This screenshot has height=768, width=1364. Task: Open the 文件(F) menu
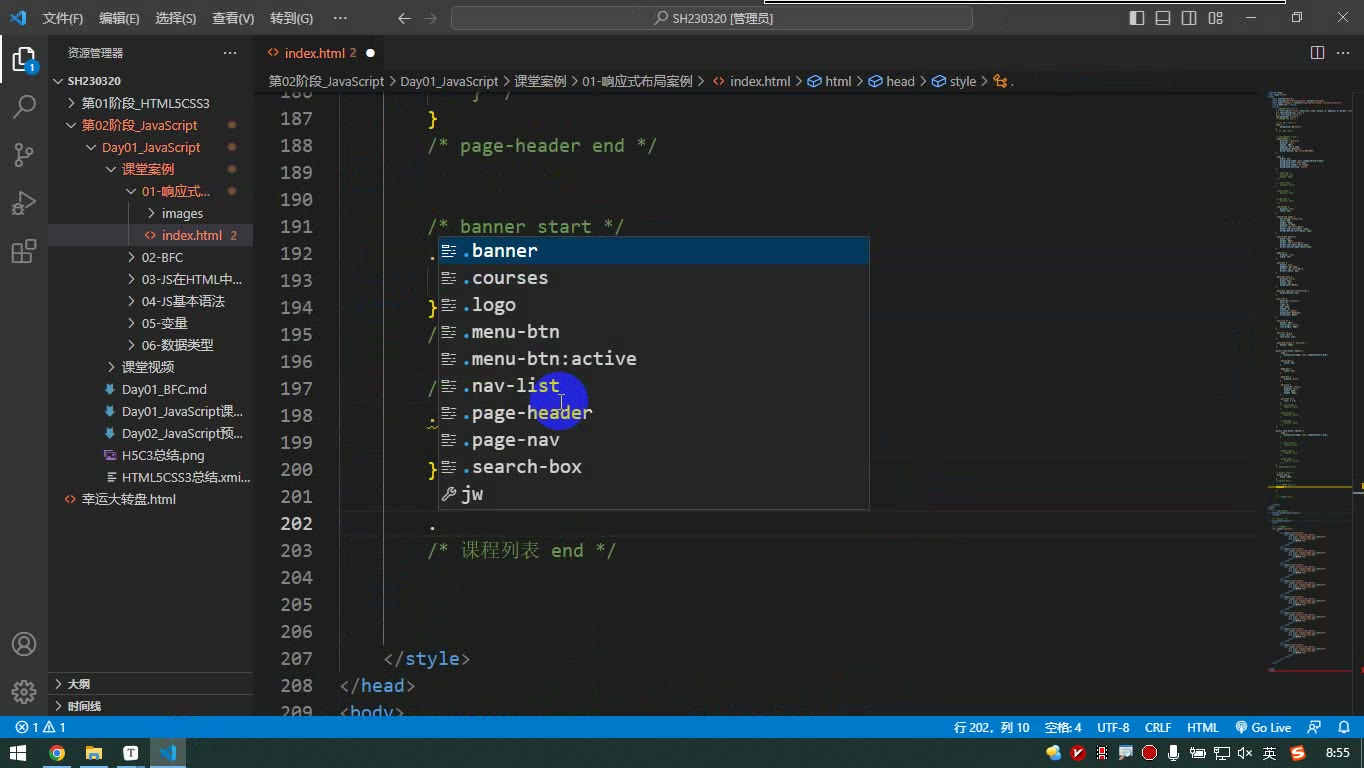pyautogui.click(x=63, y=18)
